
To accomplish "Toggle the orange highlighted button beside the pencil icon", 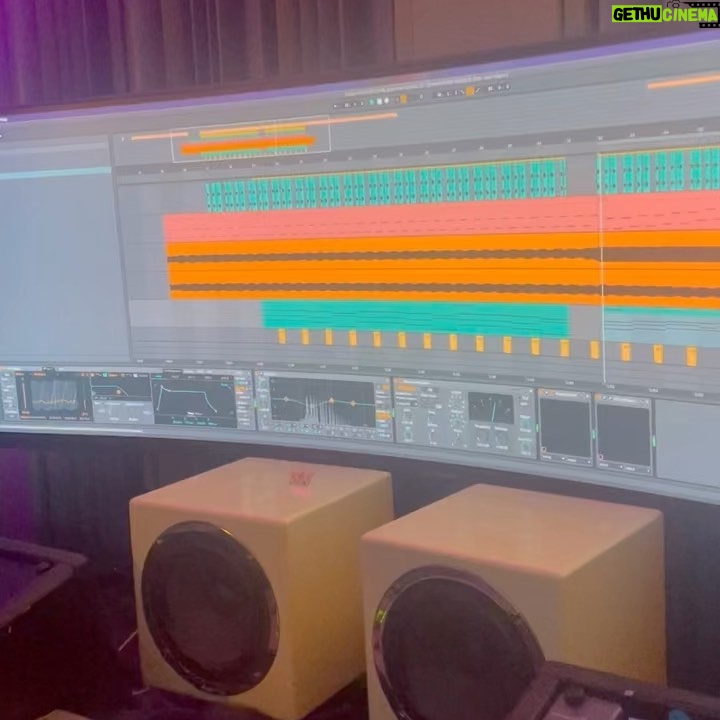I will pyautogui.click(x=469, y=91).
